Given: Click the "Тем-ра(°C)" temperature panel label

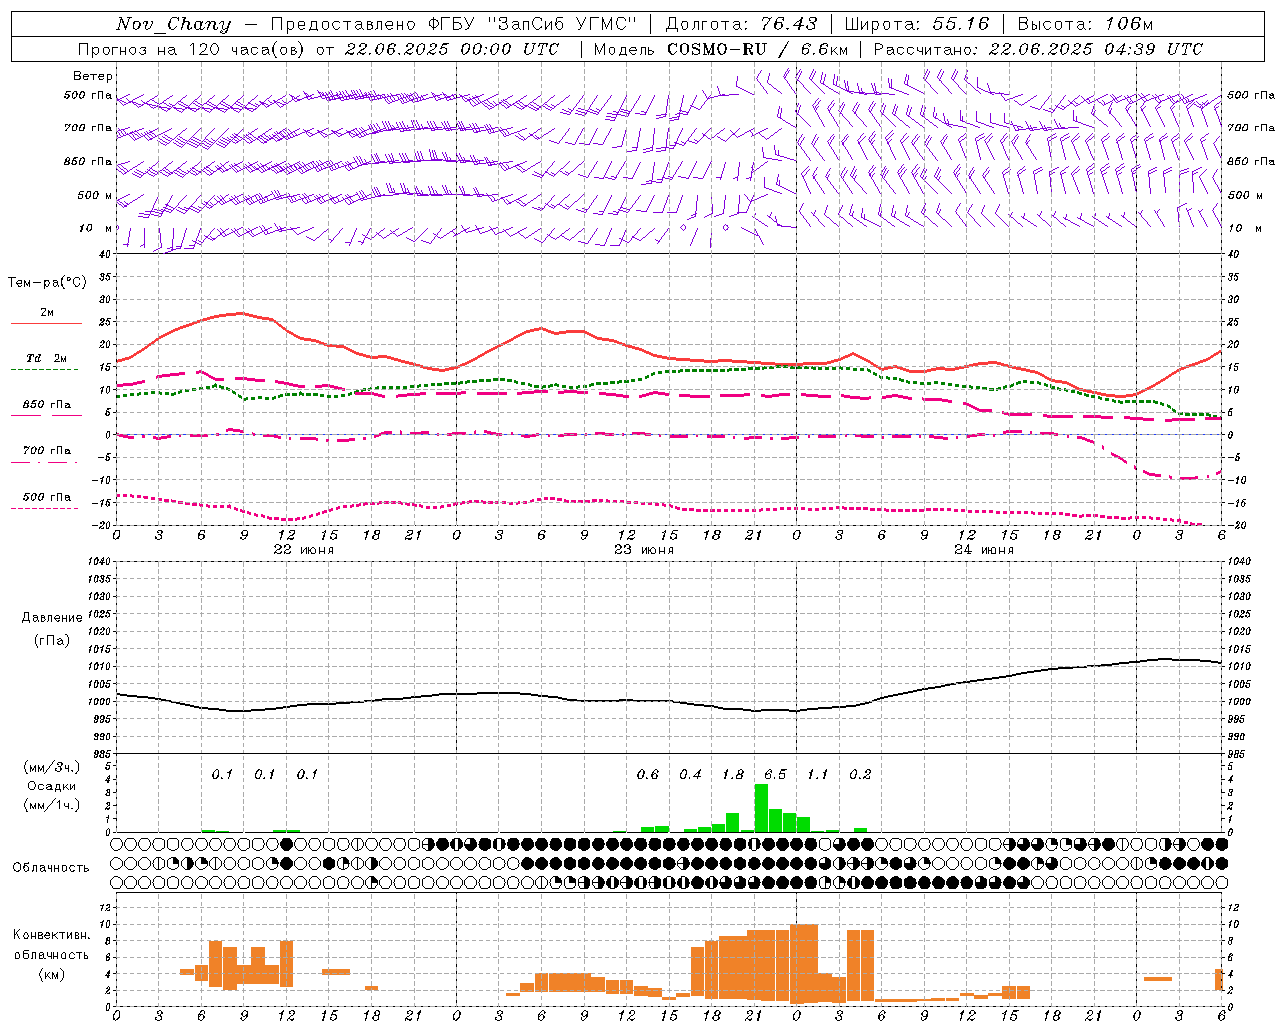Looking at the screenshot, I should click(47, 283).
